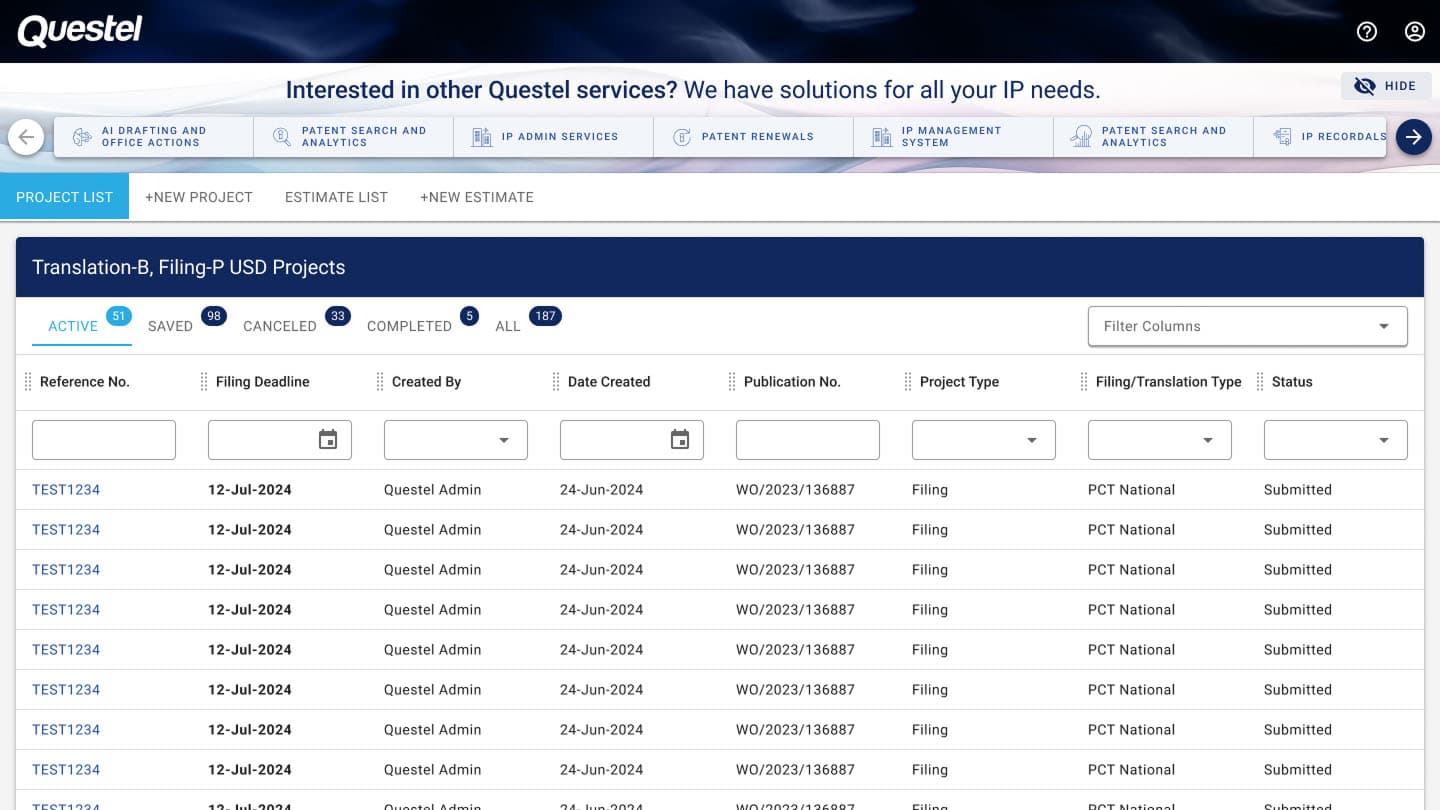The image size is (1440, 810).
Task: Click the Project Type column drag handle
Action: (908, 382)
